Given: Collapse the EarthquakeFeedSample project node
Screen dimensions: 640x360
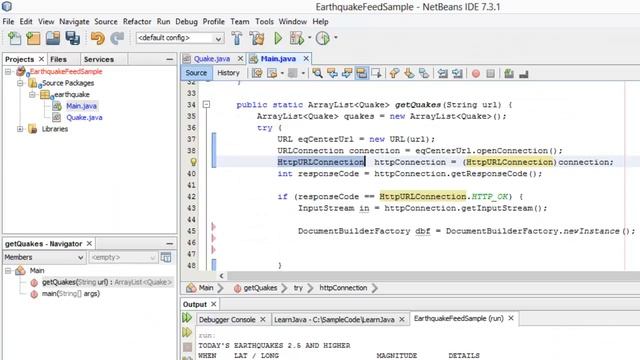Looking at the screenshot, I should (x=8, y=72).
